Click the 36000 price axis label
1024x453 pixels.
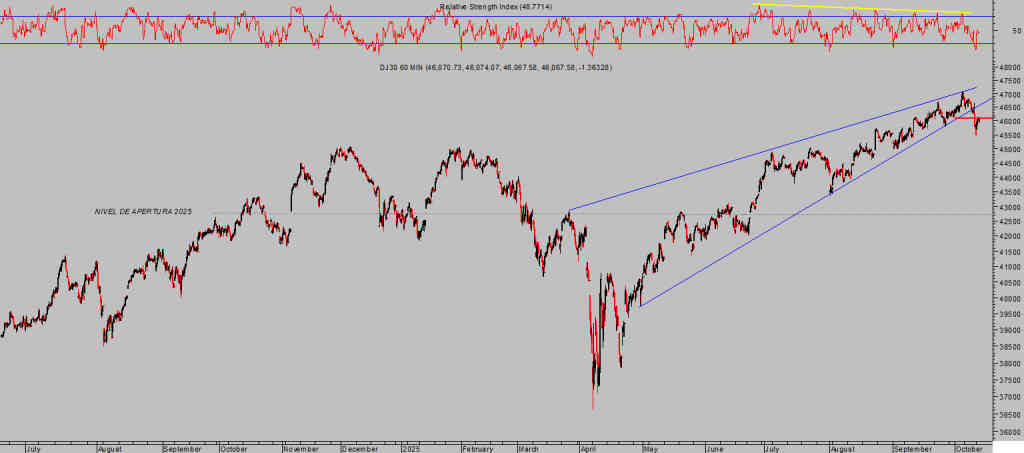(x=1010, y=433)
